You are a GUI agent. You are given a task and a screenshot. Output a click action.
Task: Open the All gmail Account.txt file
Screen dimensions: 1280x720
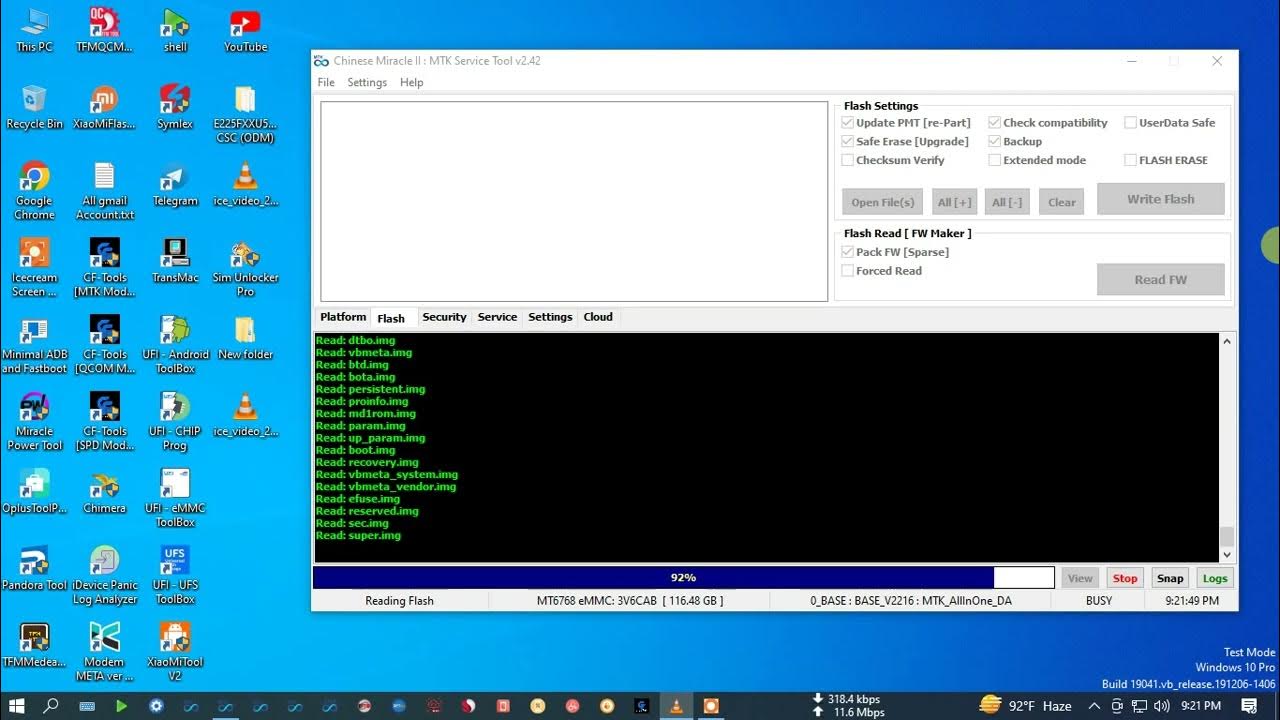[x=105, y=191]
